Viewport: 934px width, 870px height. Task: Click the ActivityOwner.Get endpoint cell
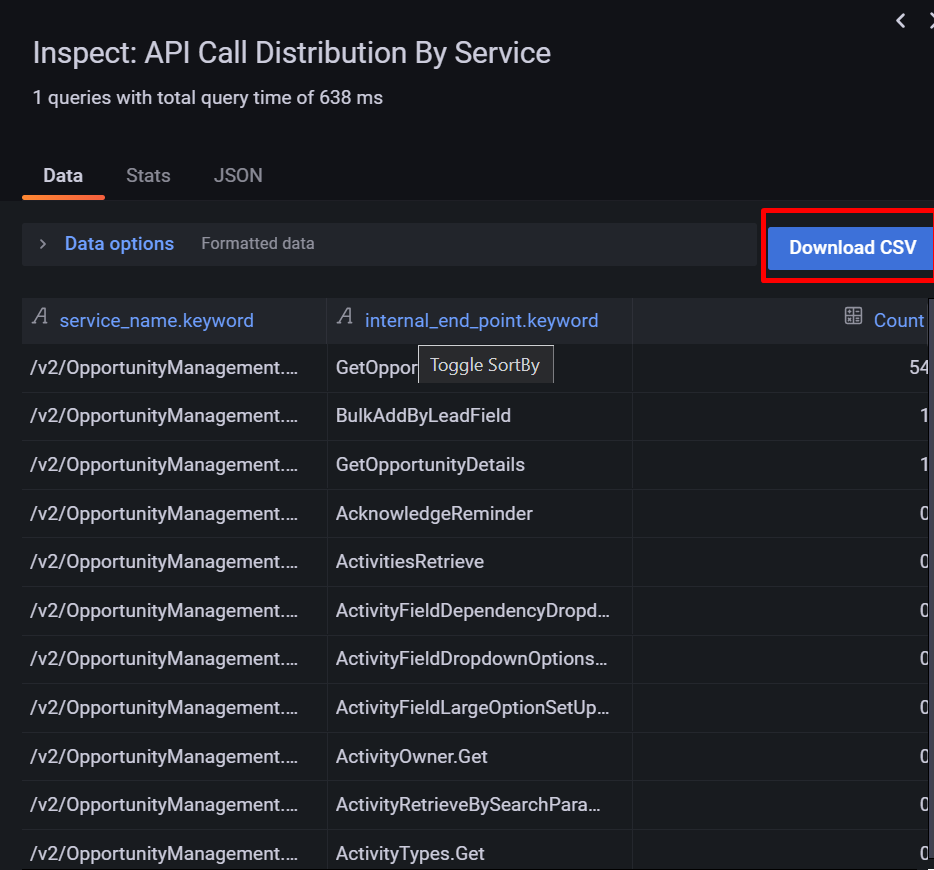(412, 757)
